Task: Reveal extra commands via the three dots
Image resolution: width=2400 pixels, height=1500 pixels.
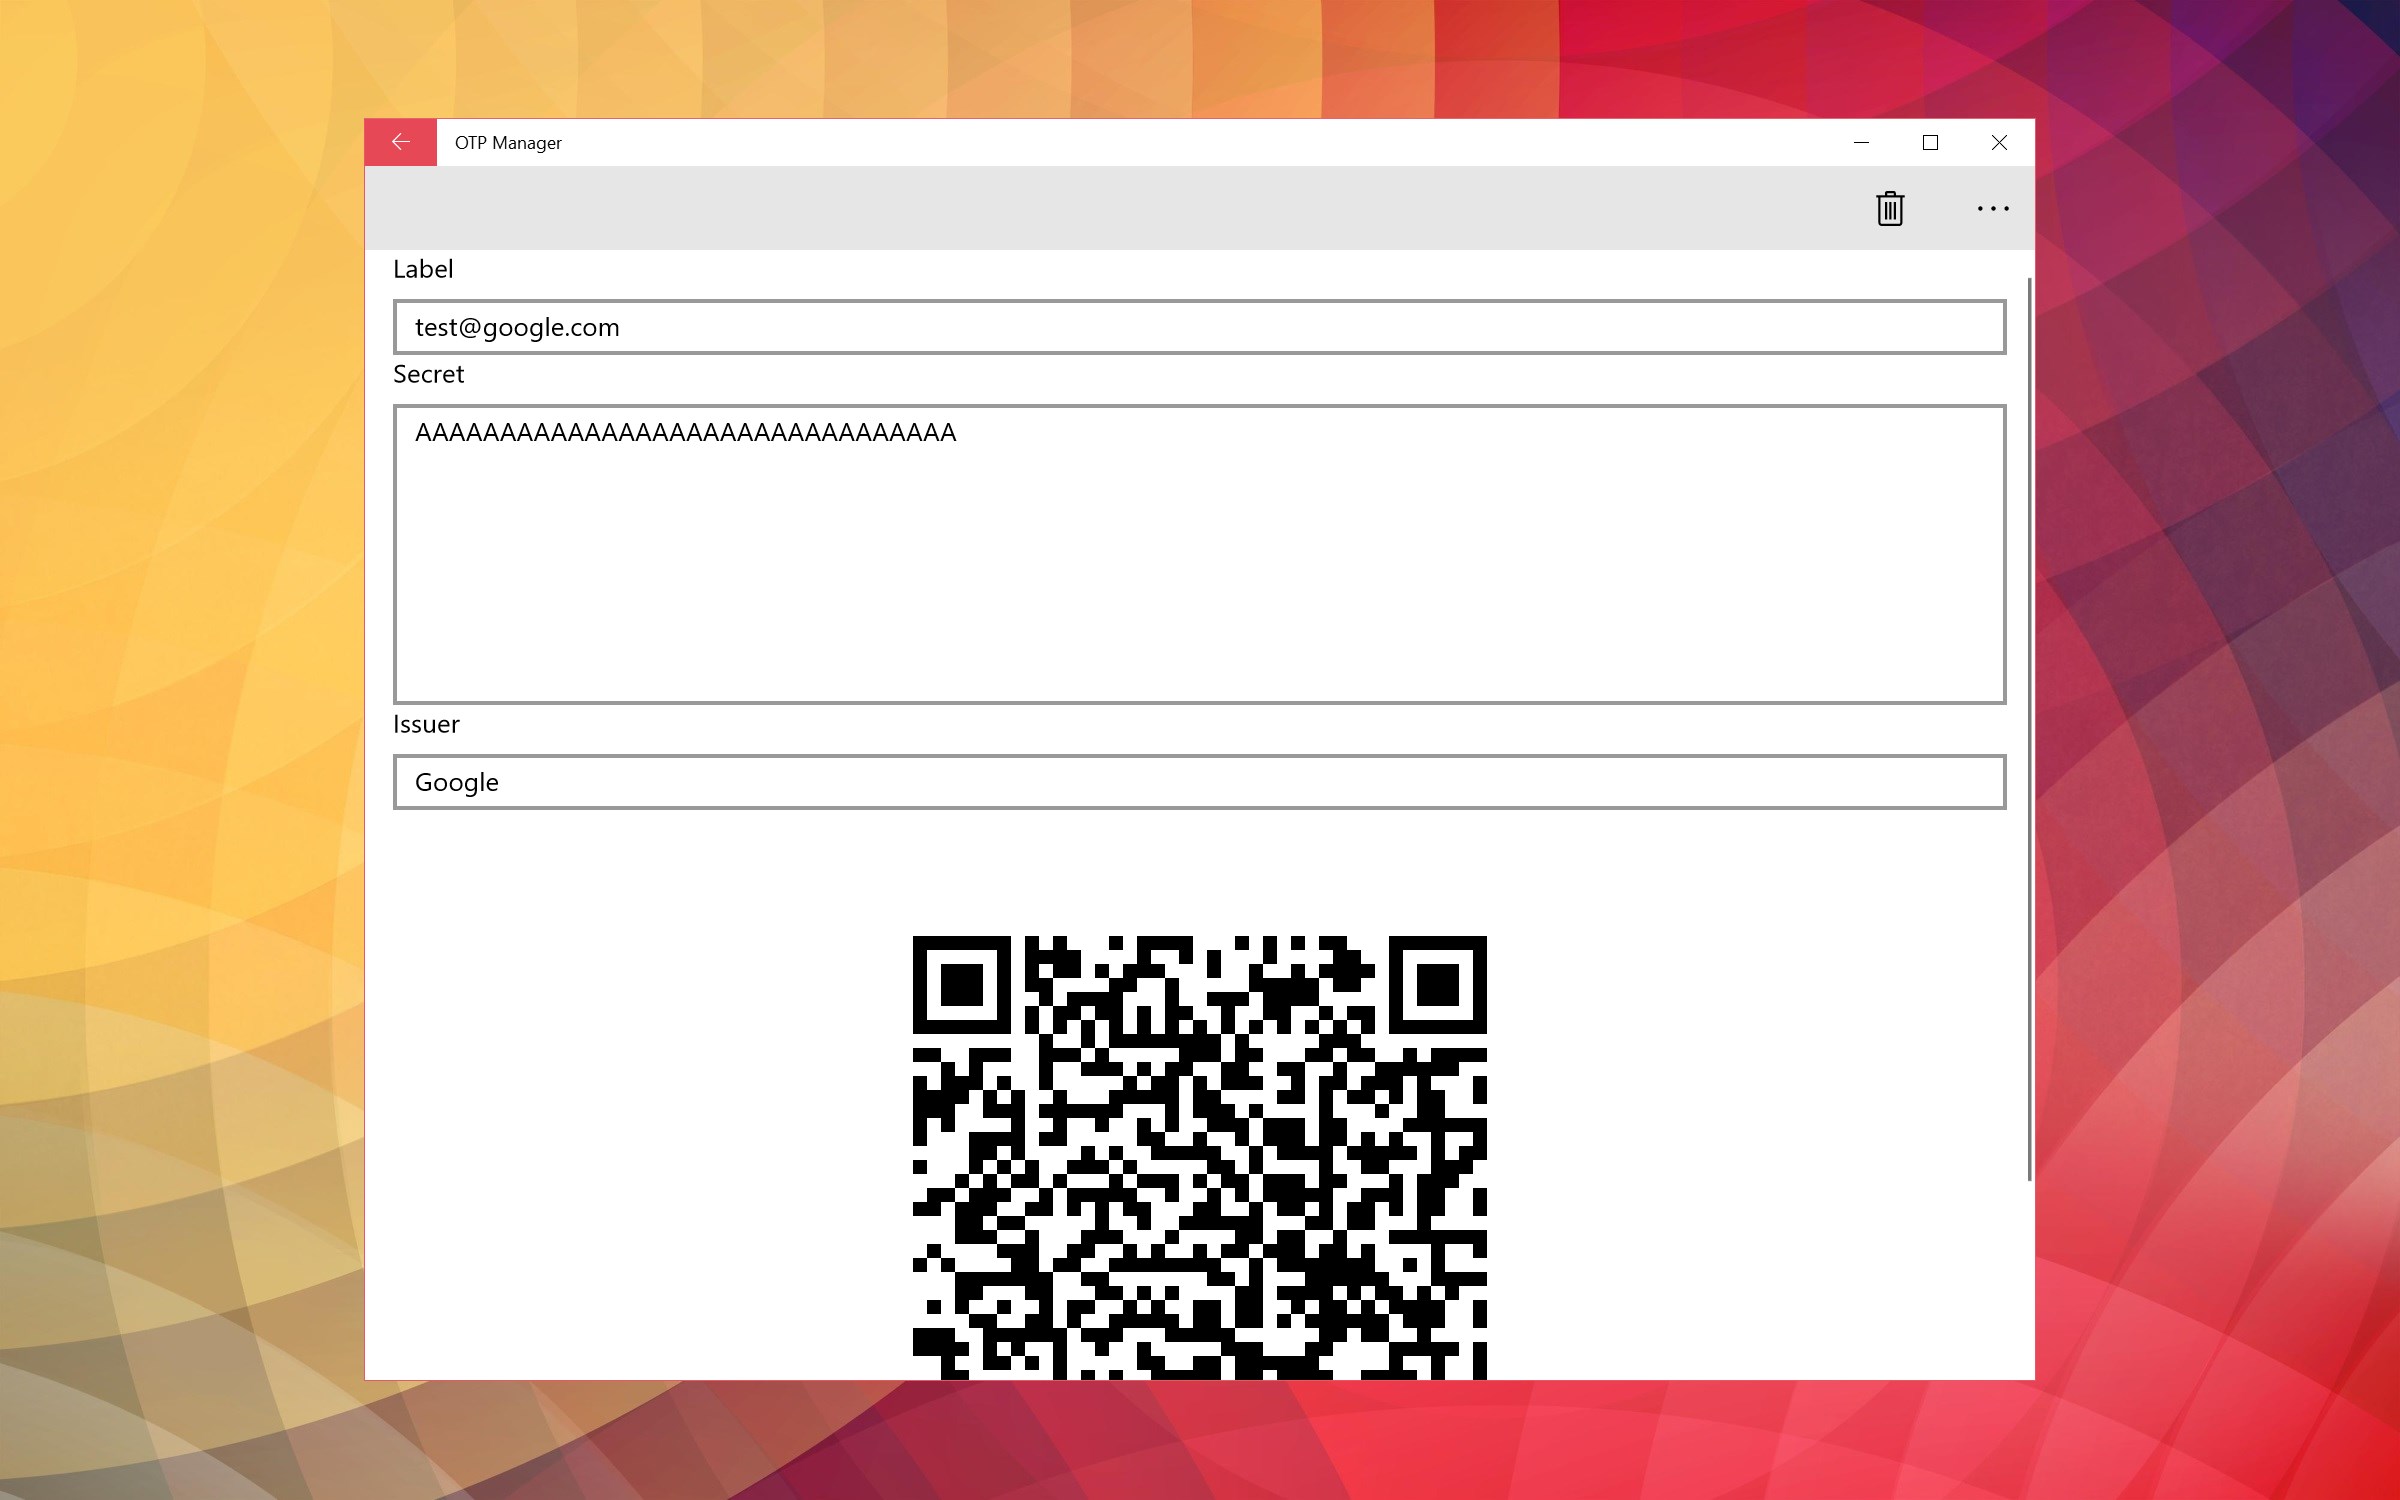Action: [1993, 208]
